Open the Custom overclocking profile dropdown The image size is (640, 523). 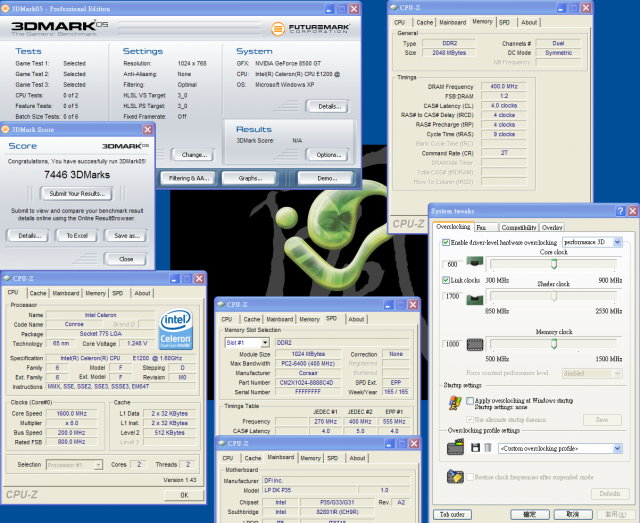click(618, 449)
